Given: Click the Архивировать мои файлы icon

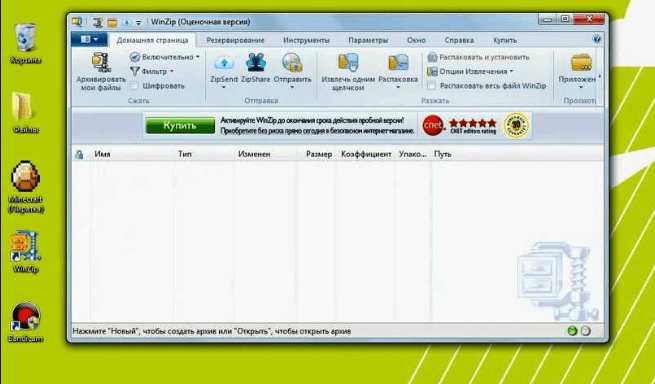Looking at the screenshot, I should tap(101, 63).
